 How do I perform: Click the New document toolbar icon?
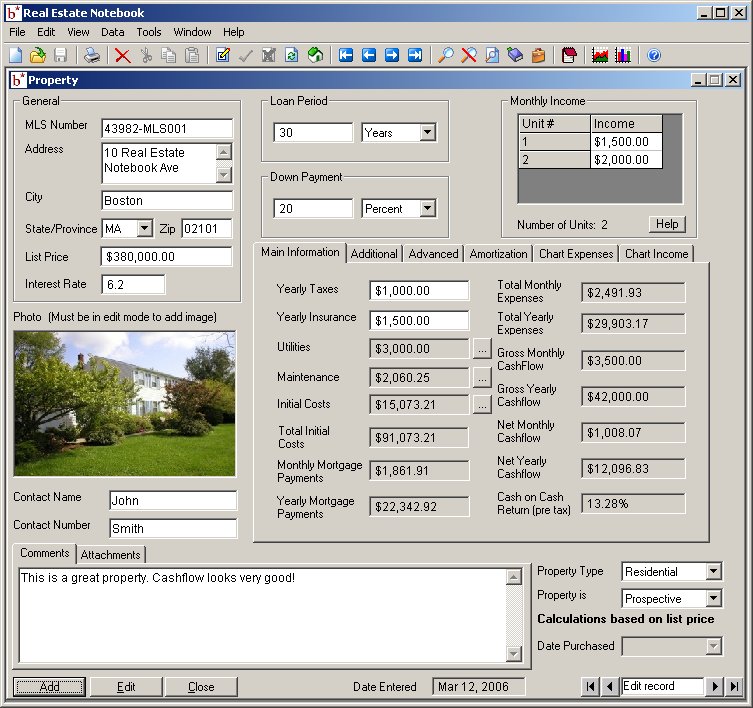(15, 56)
